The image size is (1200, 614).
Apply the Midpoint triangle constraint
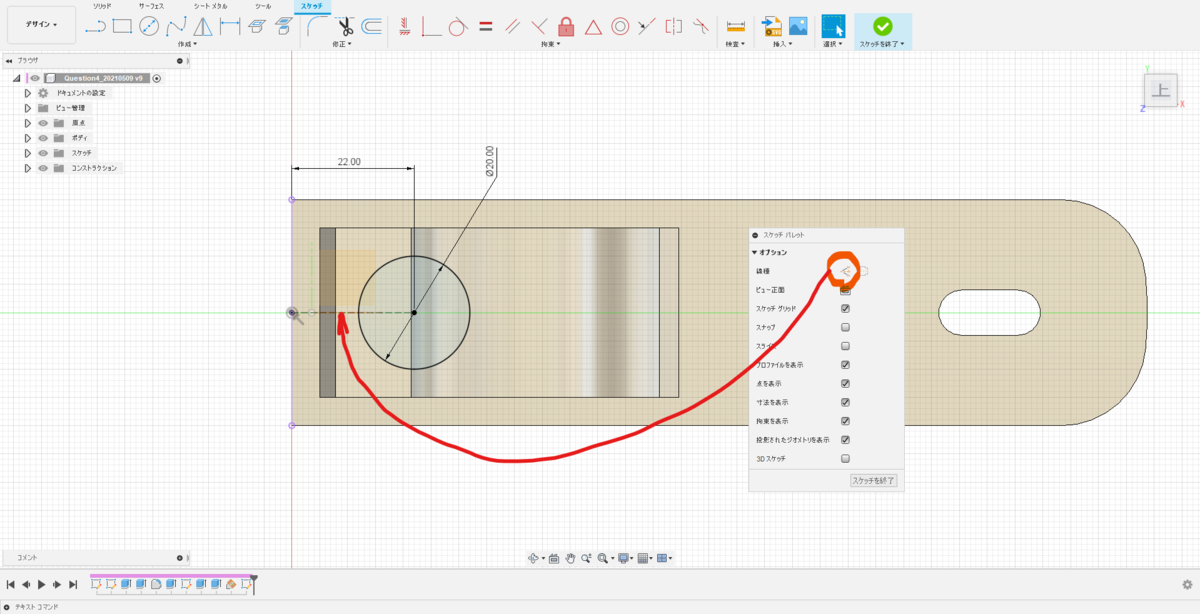[x=593, y=26]
